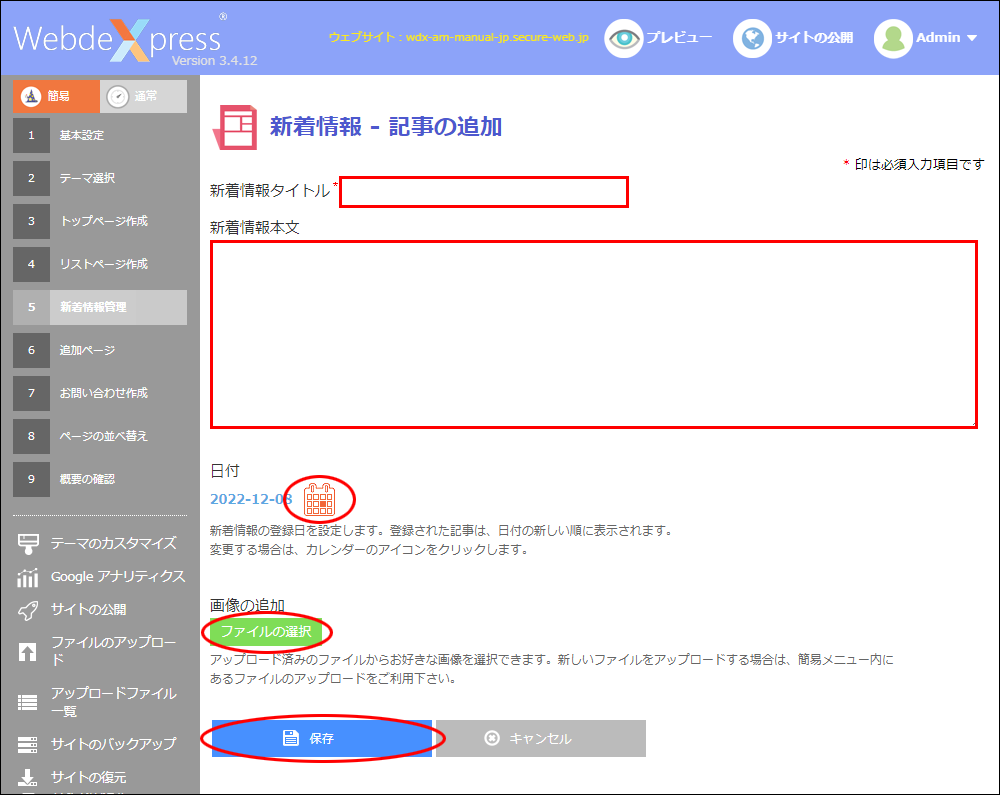Click the ファイルの選択 button

click(266, 632)
